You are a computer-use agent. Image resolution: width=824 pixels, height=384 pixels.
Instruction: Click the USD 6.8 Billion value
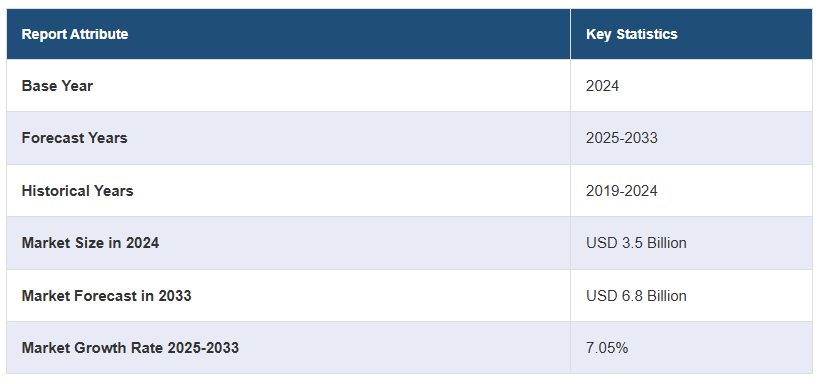pos(636,296)
